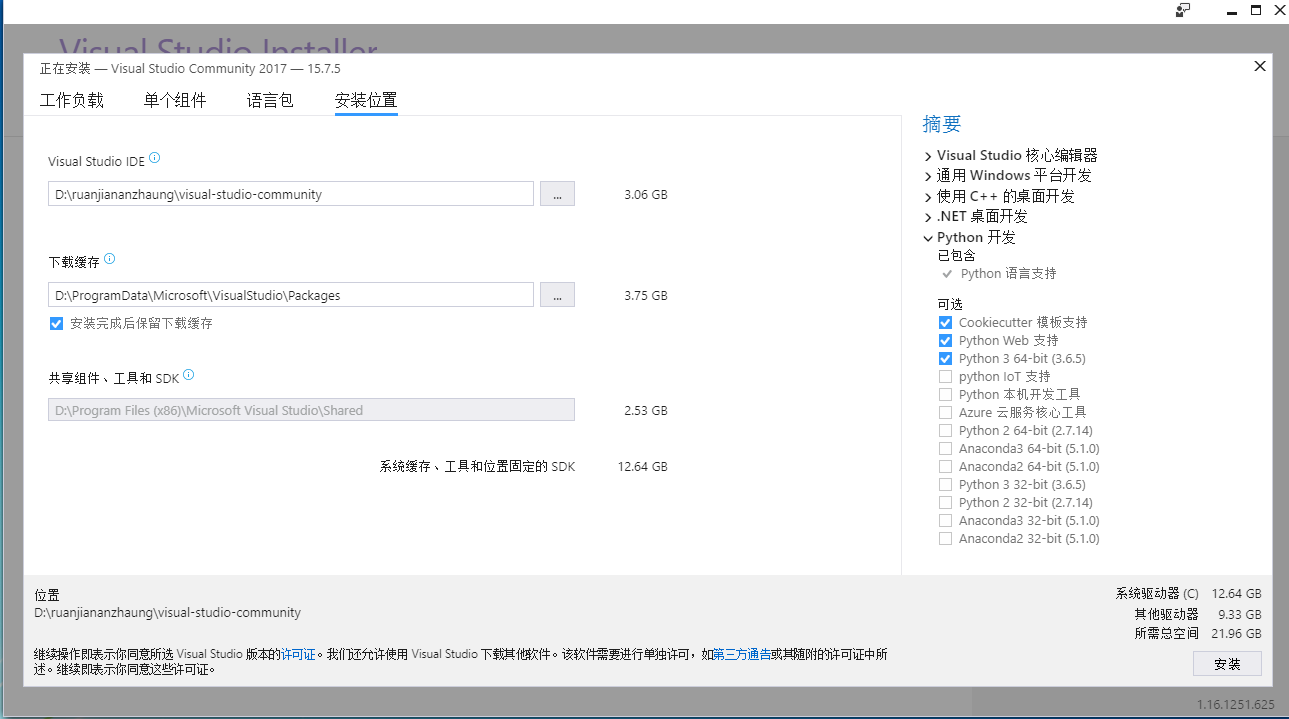Check Anaconda3 32-bit (5.1.0)

[x=945, y=520]
